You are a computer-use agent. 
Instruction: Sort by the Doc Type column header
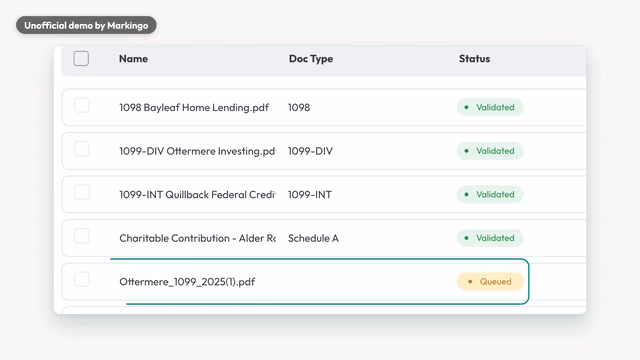311,59
